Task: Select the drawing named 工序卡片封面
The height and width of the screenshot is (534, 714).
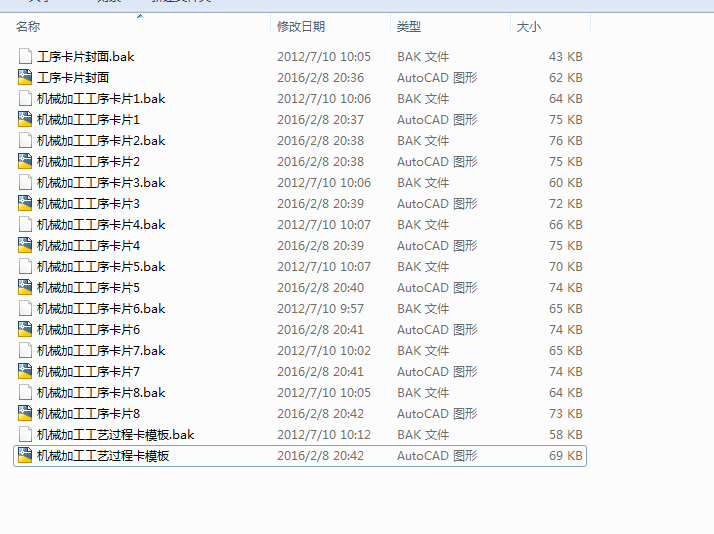Action: click(x=73, y=77)
